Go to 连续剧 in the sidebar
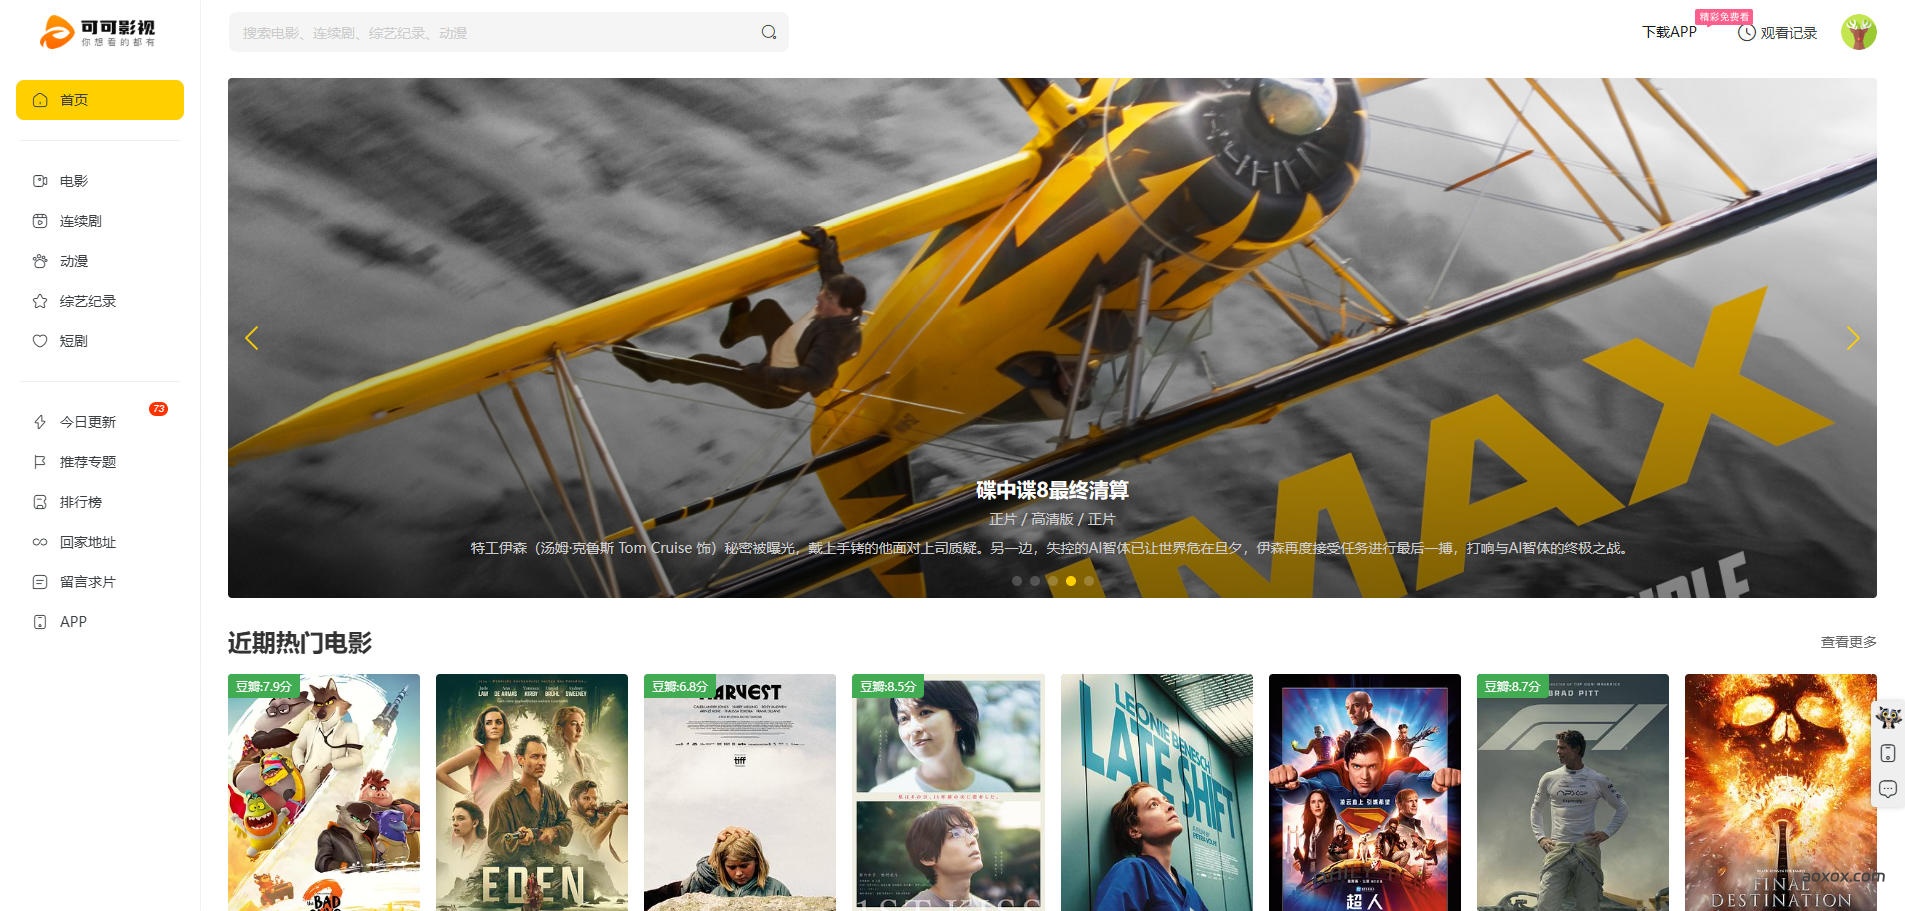The image size is (1905, 911). click(x=80, y=221)
